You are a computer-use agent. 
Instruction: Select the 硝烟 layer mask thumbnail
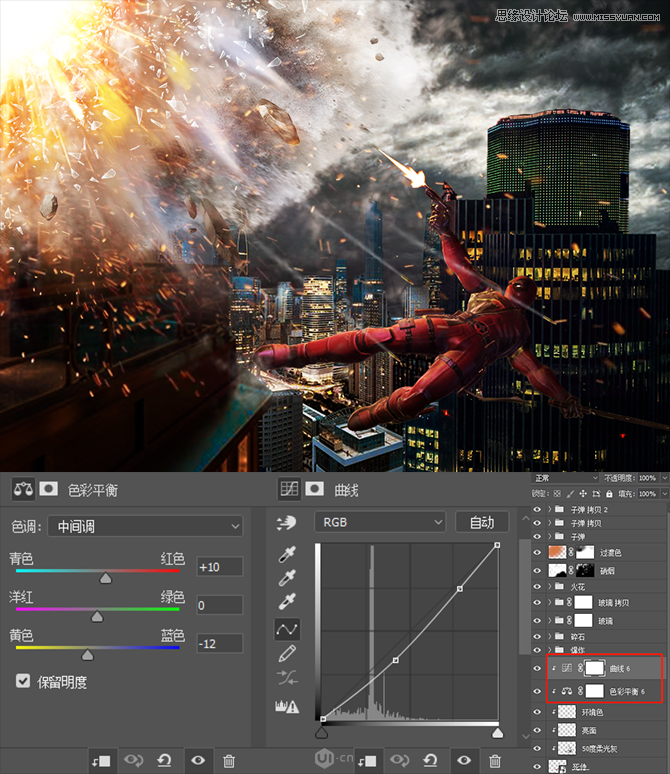point(585,571)
